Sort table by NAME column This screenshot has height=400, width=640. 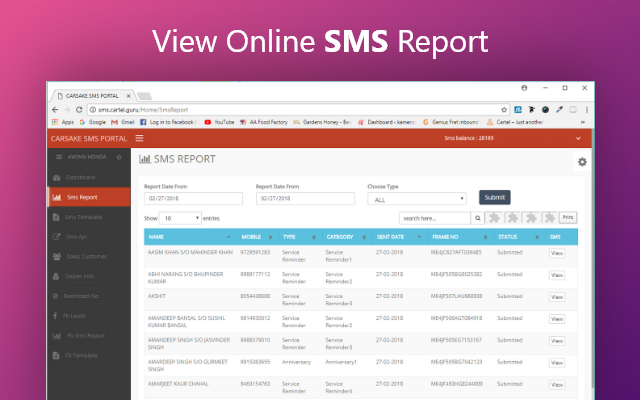(189, 237)
